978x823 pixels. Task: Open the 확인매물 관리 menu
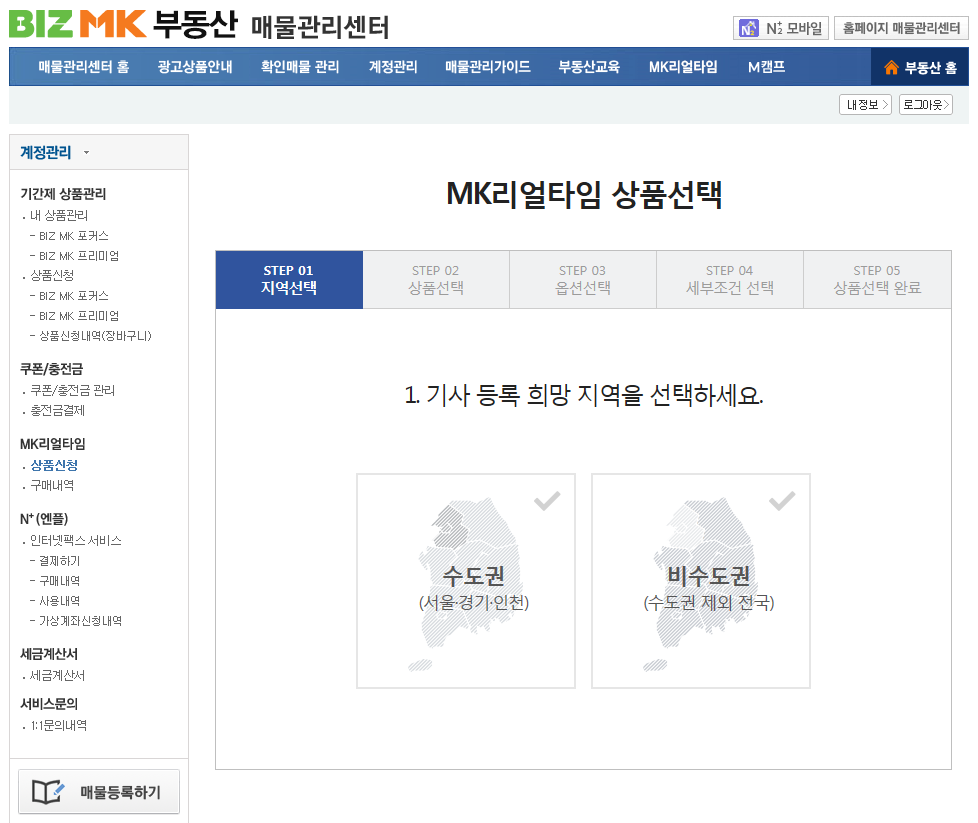point(300,67)
